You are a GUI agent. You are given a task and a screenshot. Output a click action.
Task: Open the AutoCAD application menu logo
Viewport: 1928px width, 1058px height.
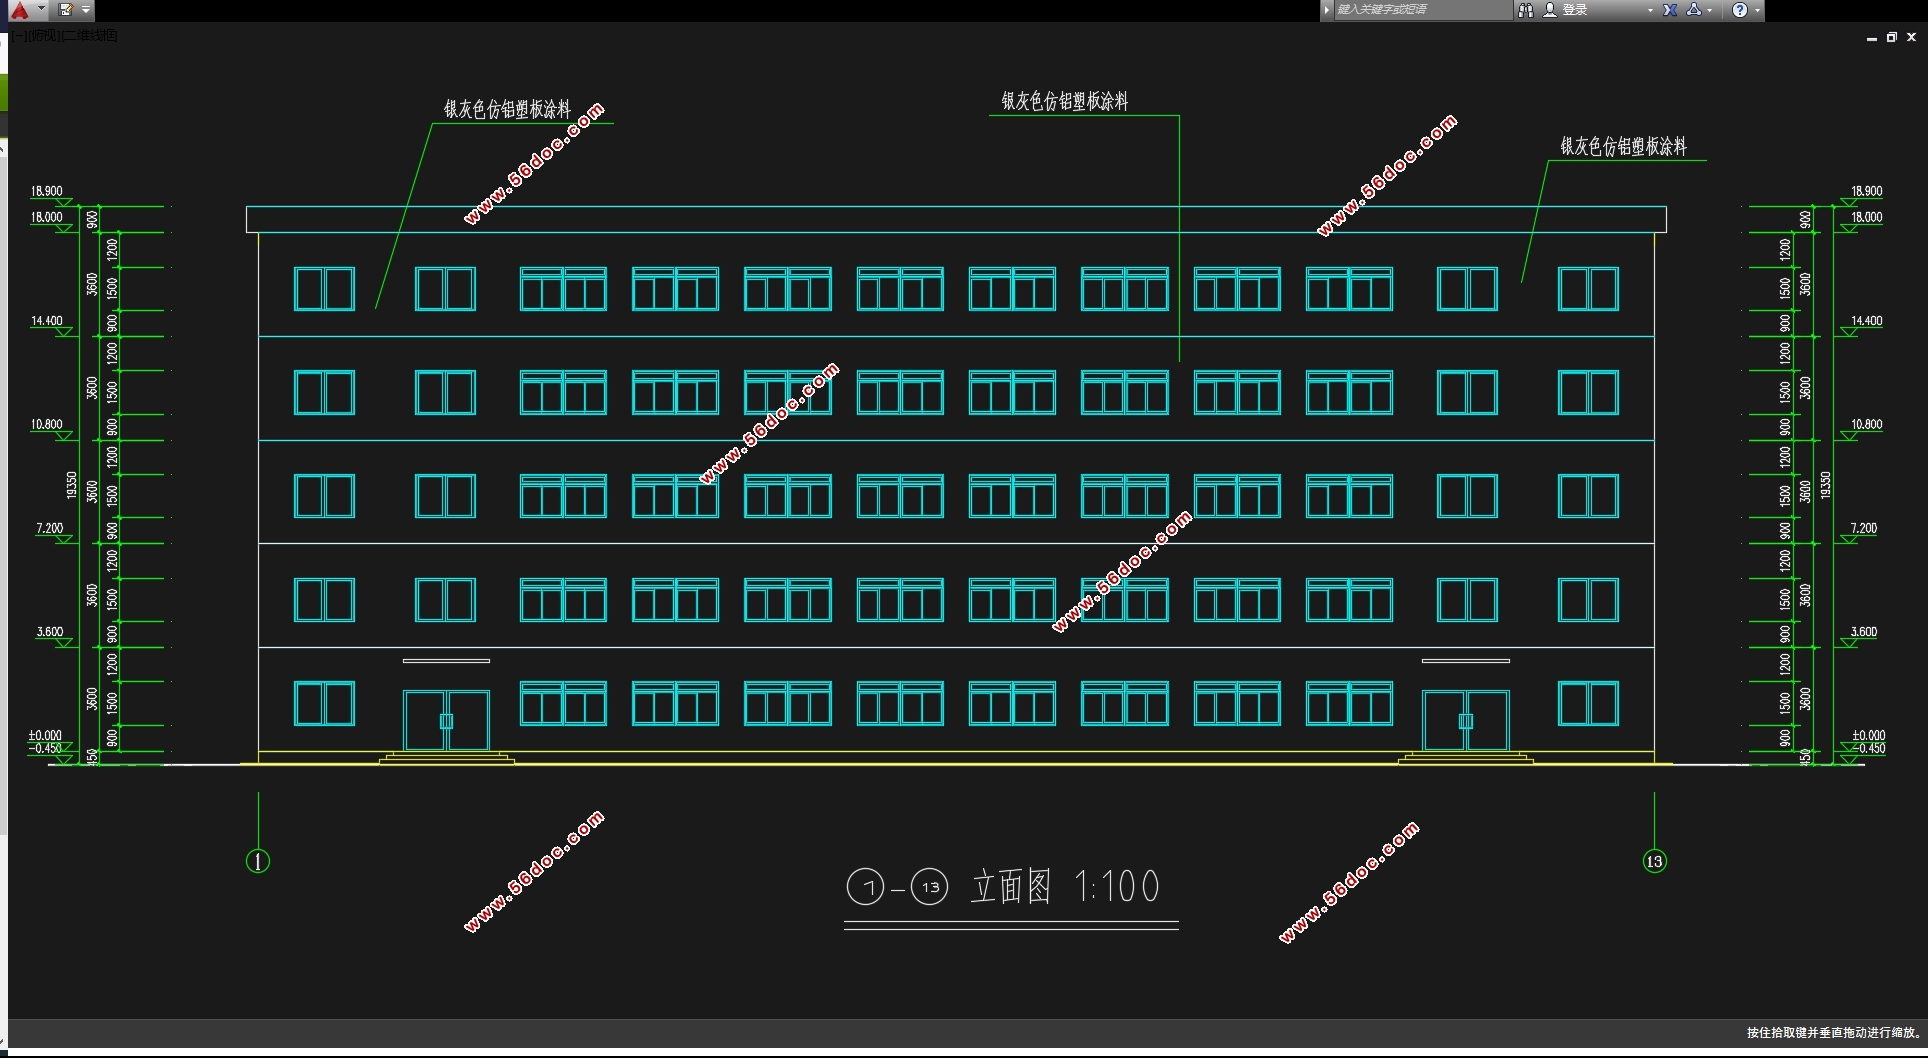(19, 10)
